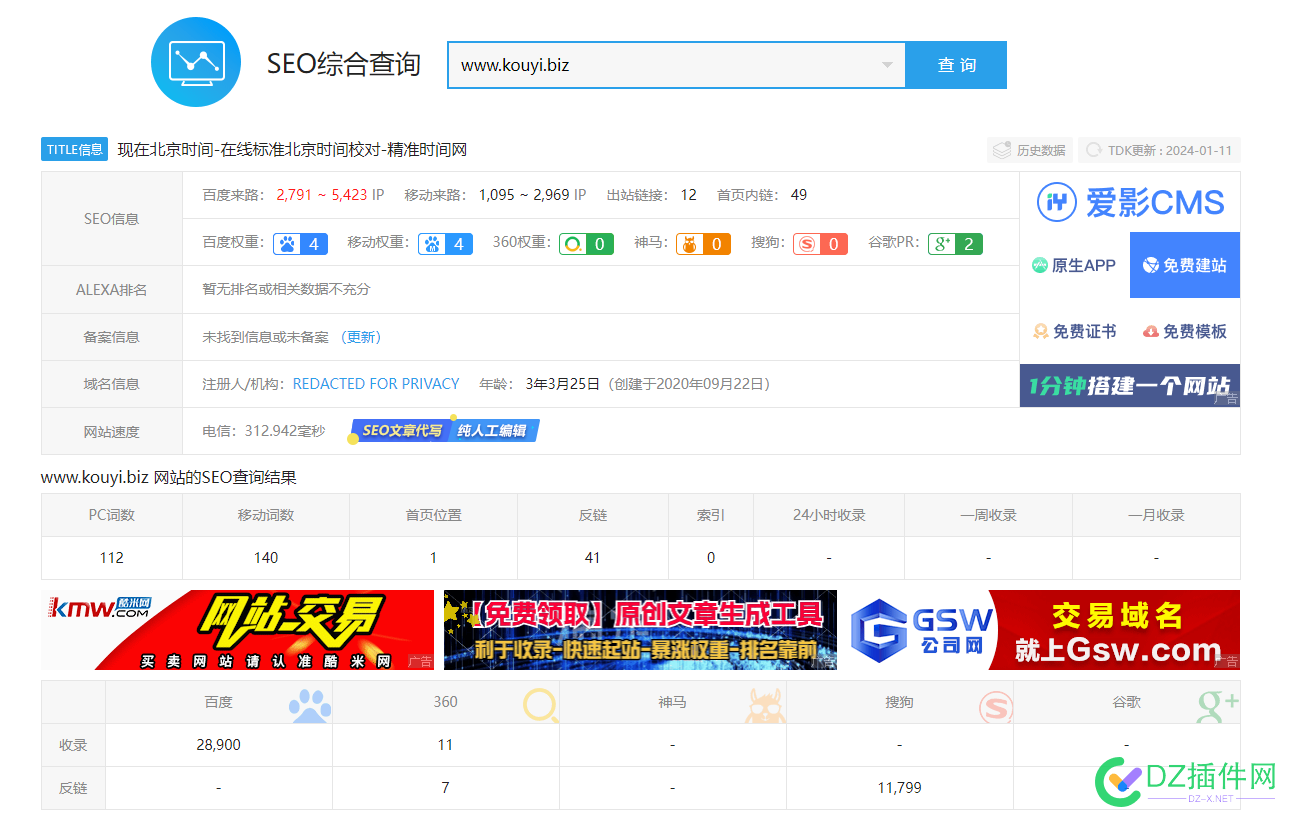Click mobile traffic 1,095 ~ 2,969 value
The width and height of the screenshot is (1295, 822).
pyautogui.click(x=524, y=195)
